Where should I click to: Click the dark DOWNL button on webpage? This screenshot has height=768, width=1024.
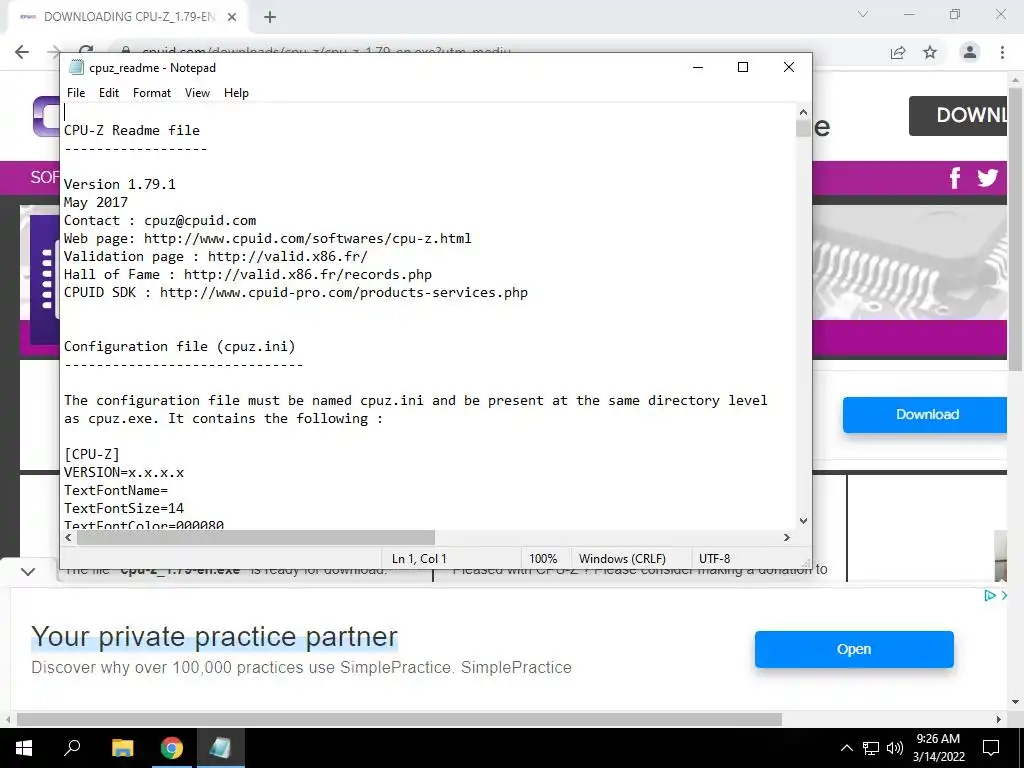(x=958, y=116)
